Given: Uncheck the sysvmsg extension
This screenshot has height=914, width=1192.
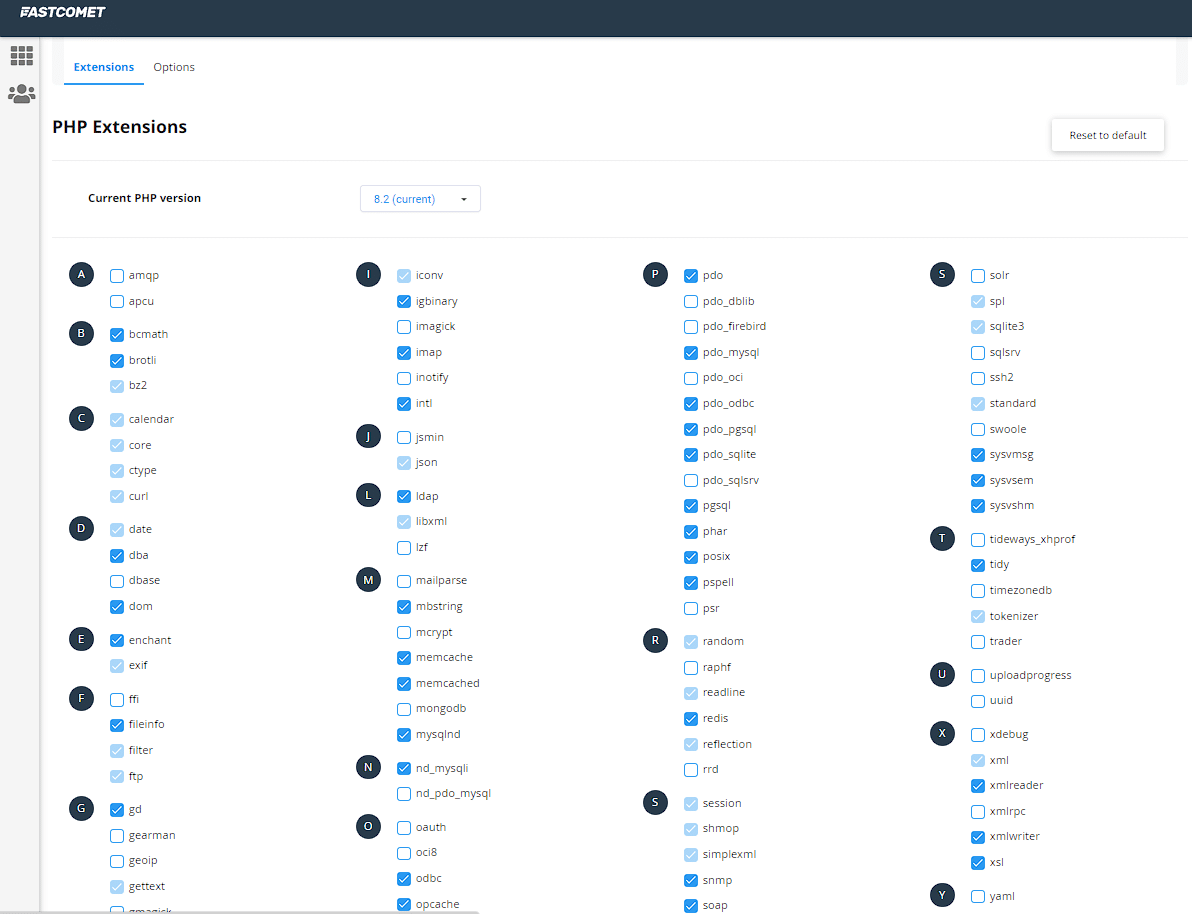Looking at the screenshot, I should coord(978,455).
